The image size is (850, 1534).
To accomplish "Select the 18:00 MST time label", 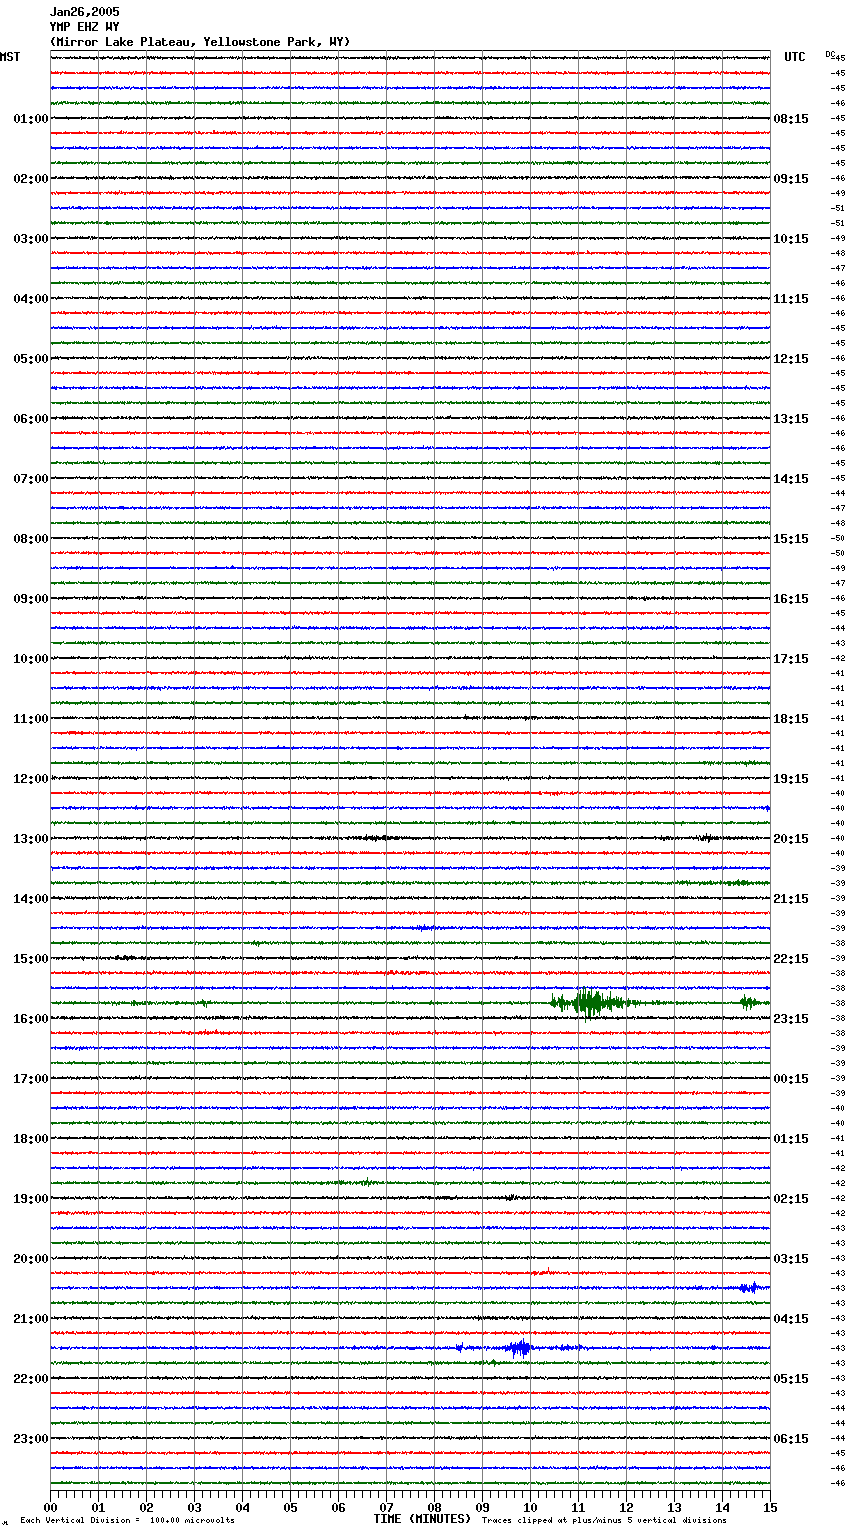I will tap(31, 1139).
